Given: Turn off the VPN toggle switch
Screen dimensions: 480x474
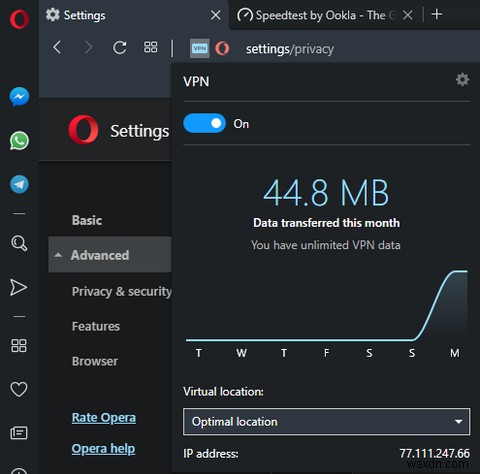Looking at the screenshot, I should pos(204,123).
